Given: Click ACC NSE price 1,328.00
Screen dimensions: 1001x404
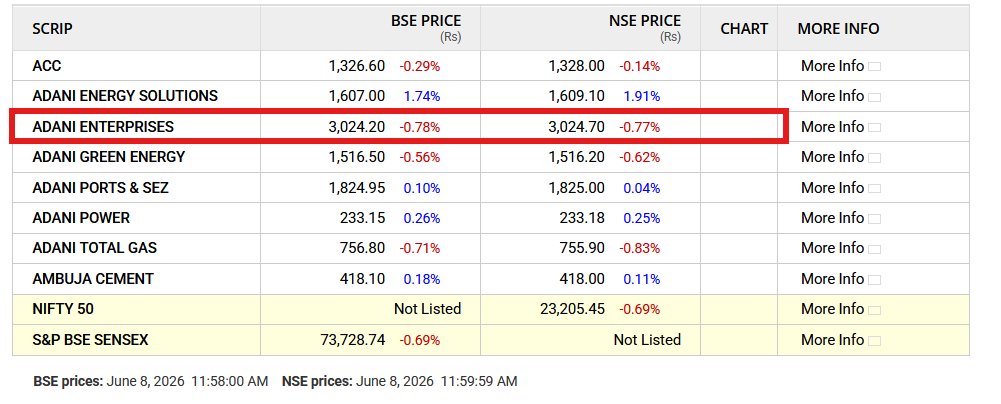Looking at the screenshot, I should 576,66.
